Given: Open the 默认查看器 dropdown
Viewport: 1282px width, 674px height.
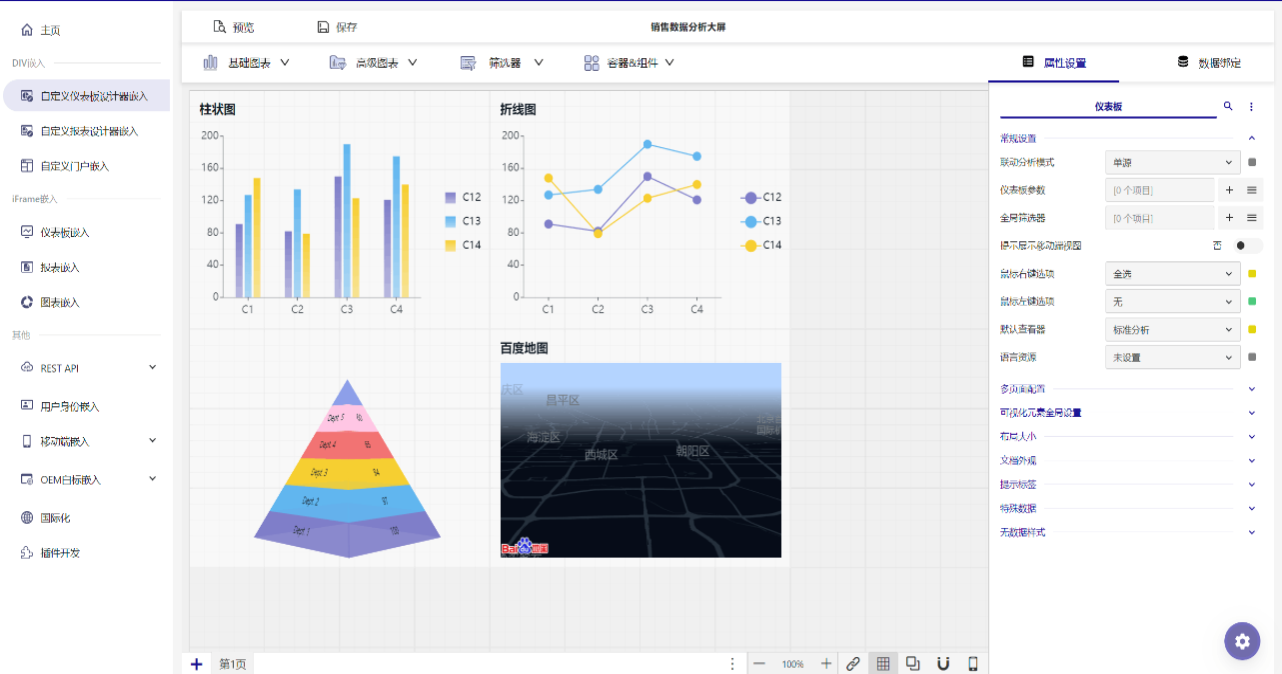Looking at the screenshot, I should (x=1173, y=329).
